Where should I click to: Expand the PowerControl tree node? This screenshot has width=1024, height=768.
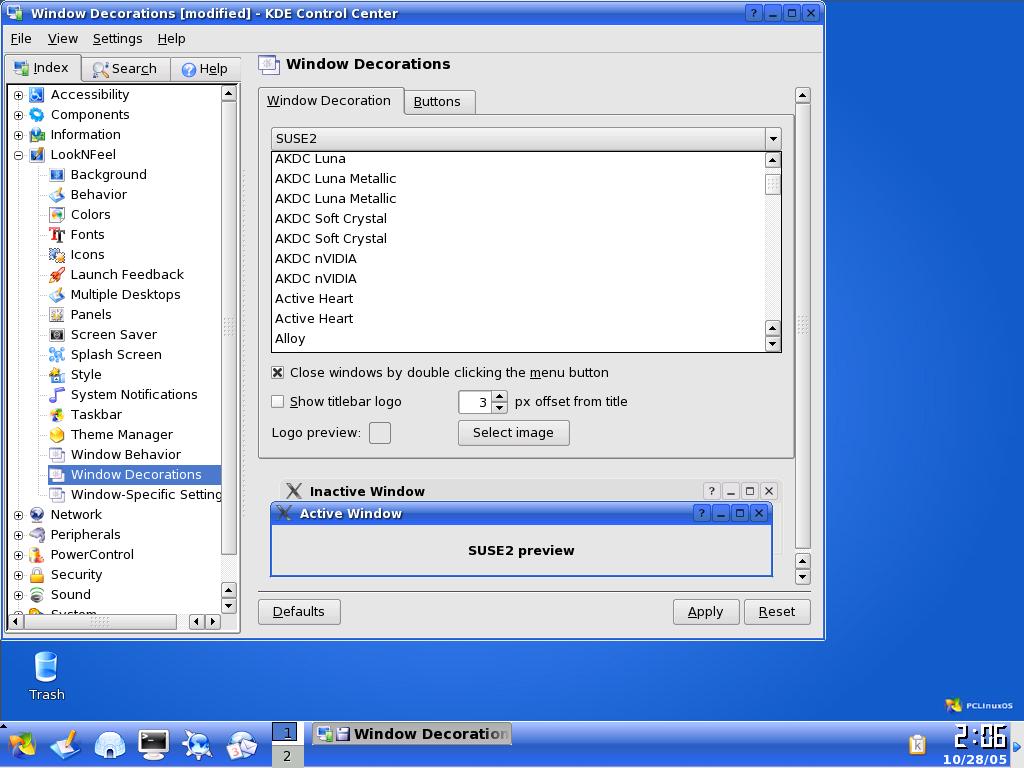18,556
